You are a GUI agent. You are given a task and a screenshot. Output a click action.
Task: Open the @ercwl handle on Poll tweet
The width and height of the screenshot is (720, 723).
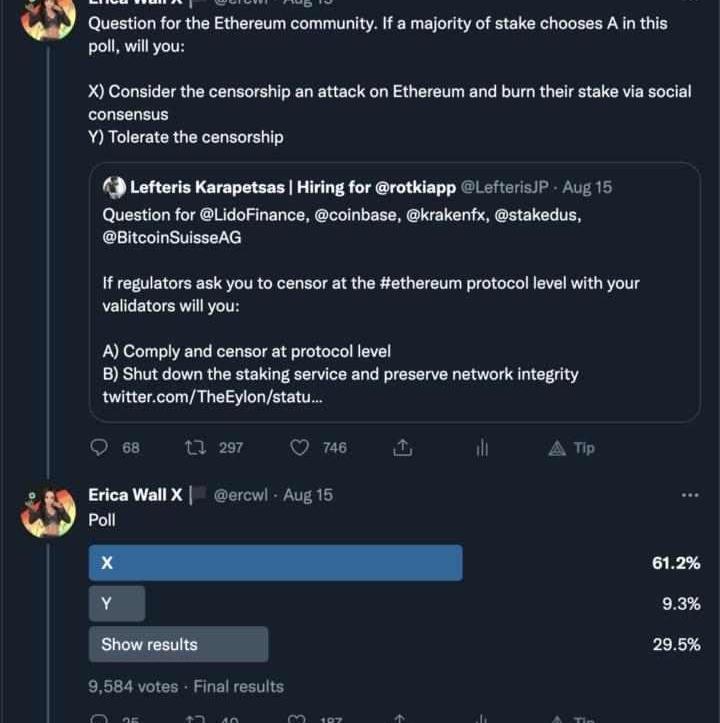240,495
